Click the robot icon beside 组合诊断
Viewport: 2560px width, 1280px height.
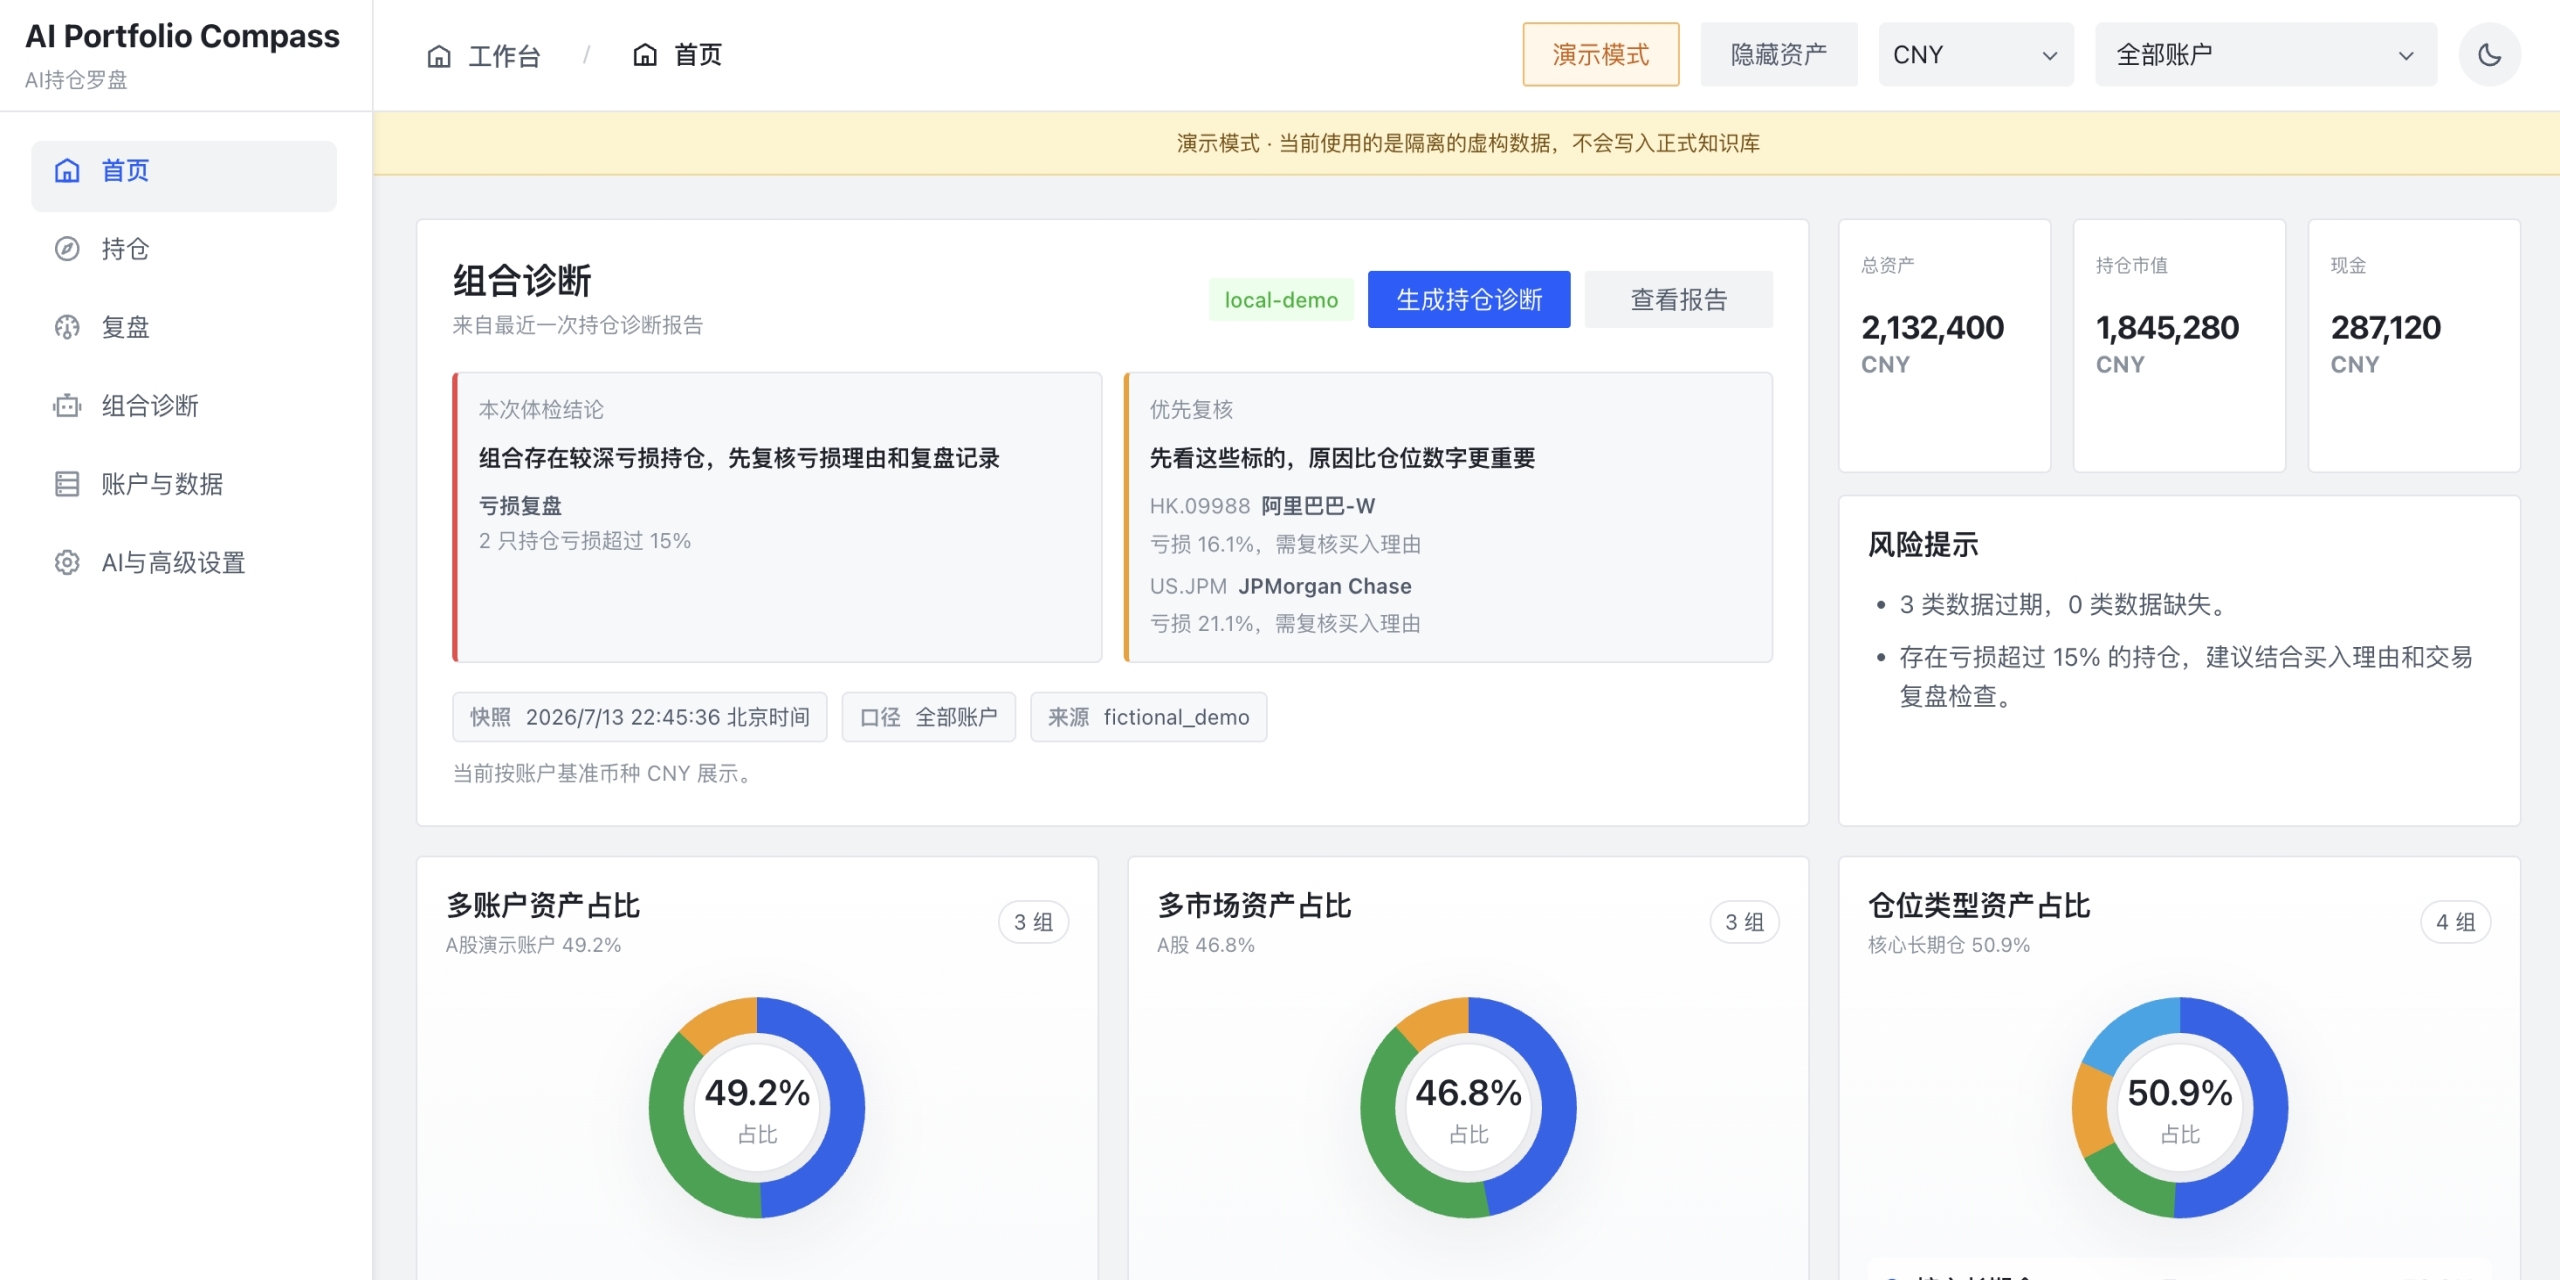point(67,406)
